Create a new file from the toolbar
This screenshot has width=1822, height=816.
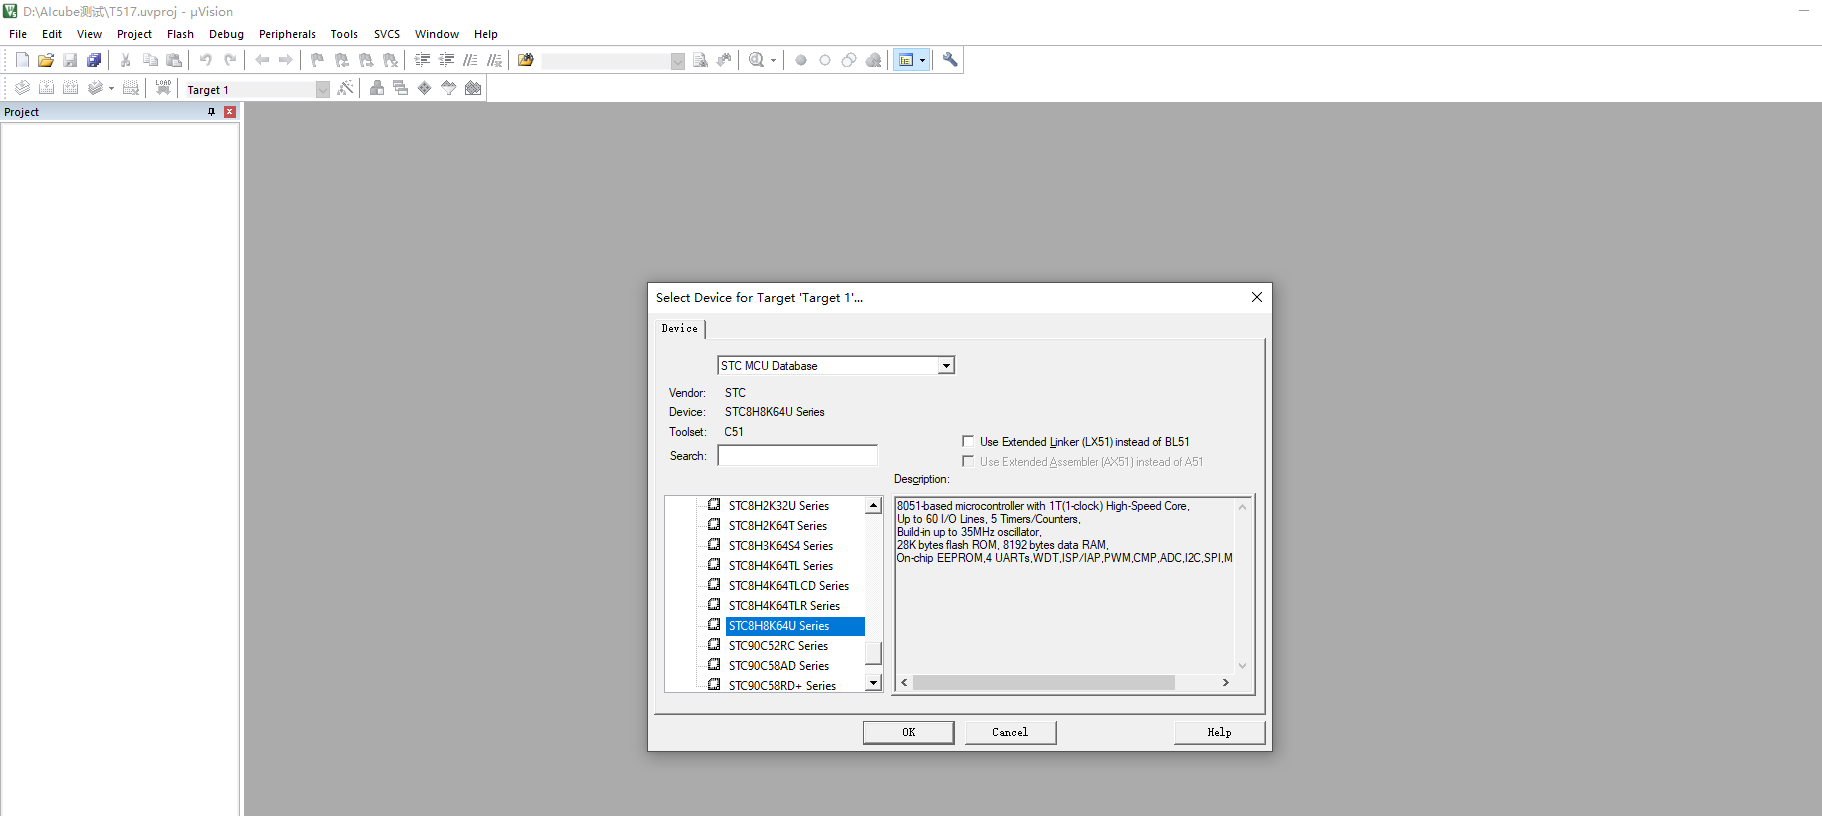(x=22, y=60)
